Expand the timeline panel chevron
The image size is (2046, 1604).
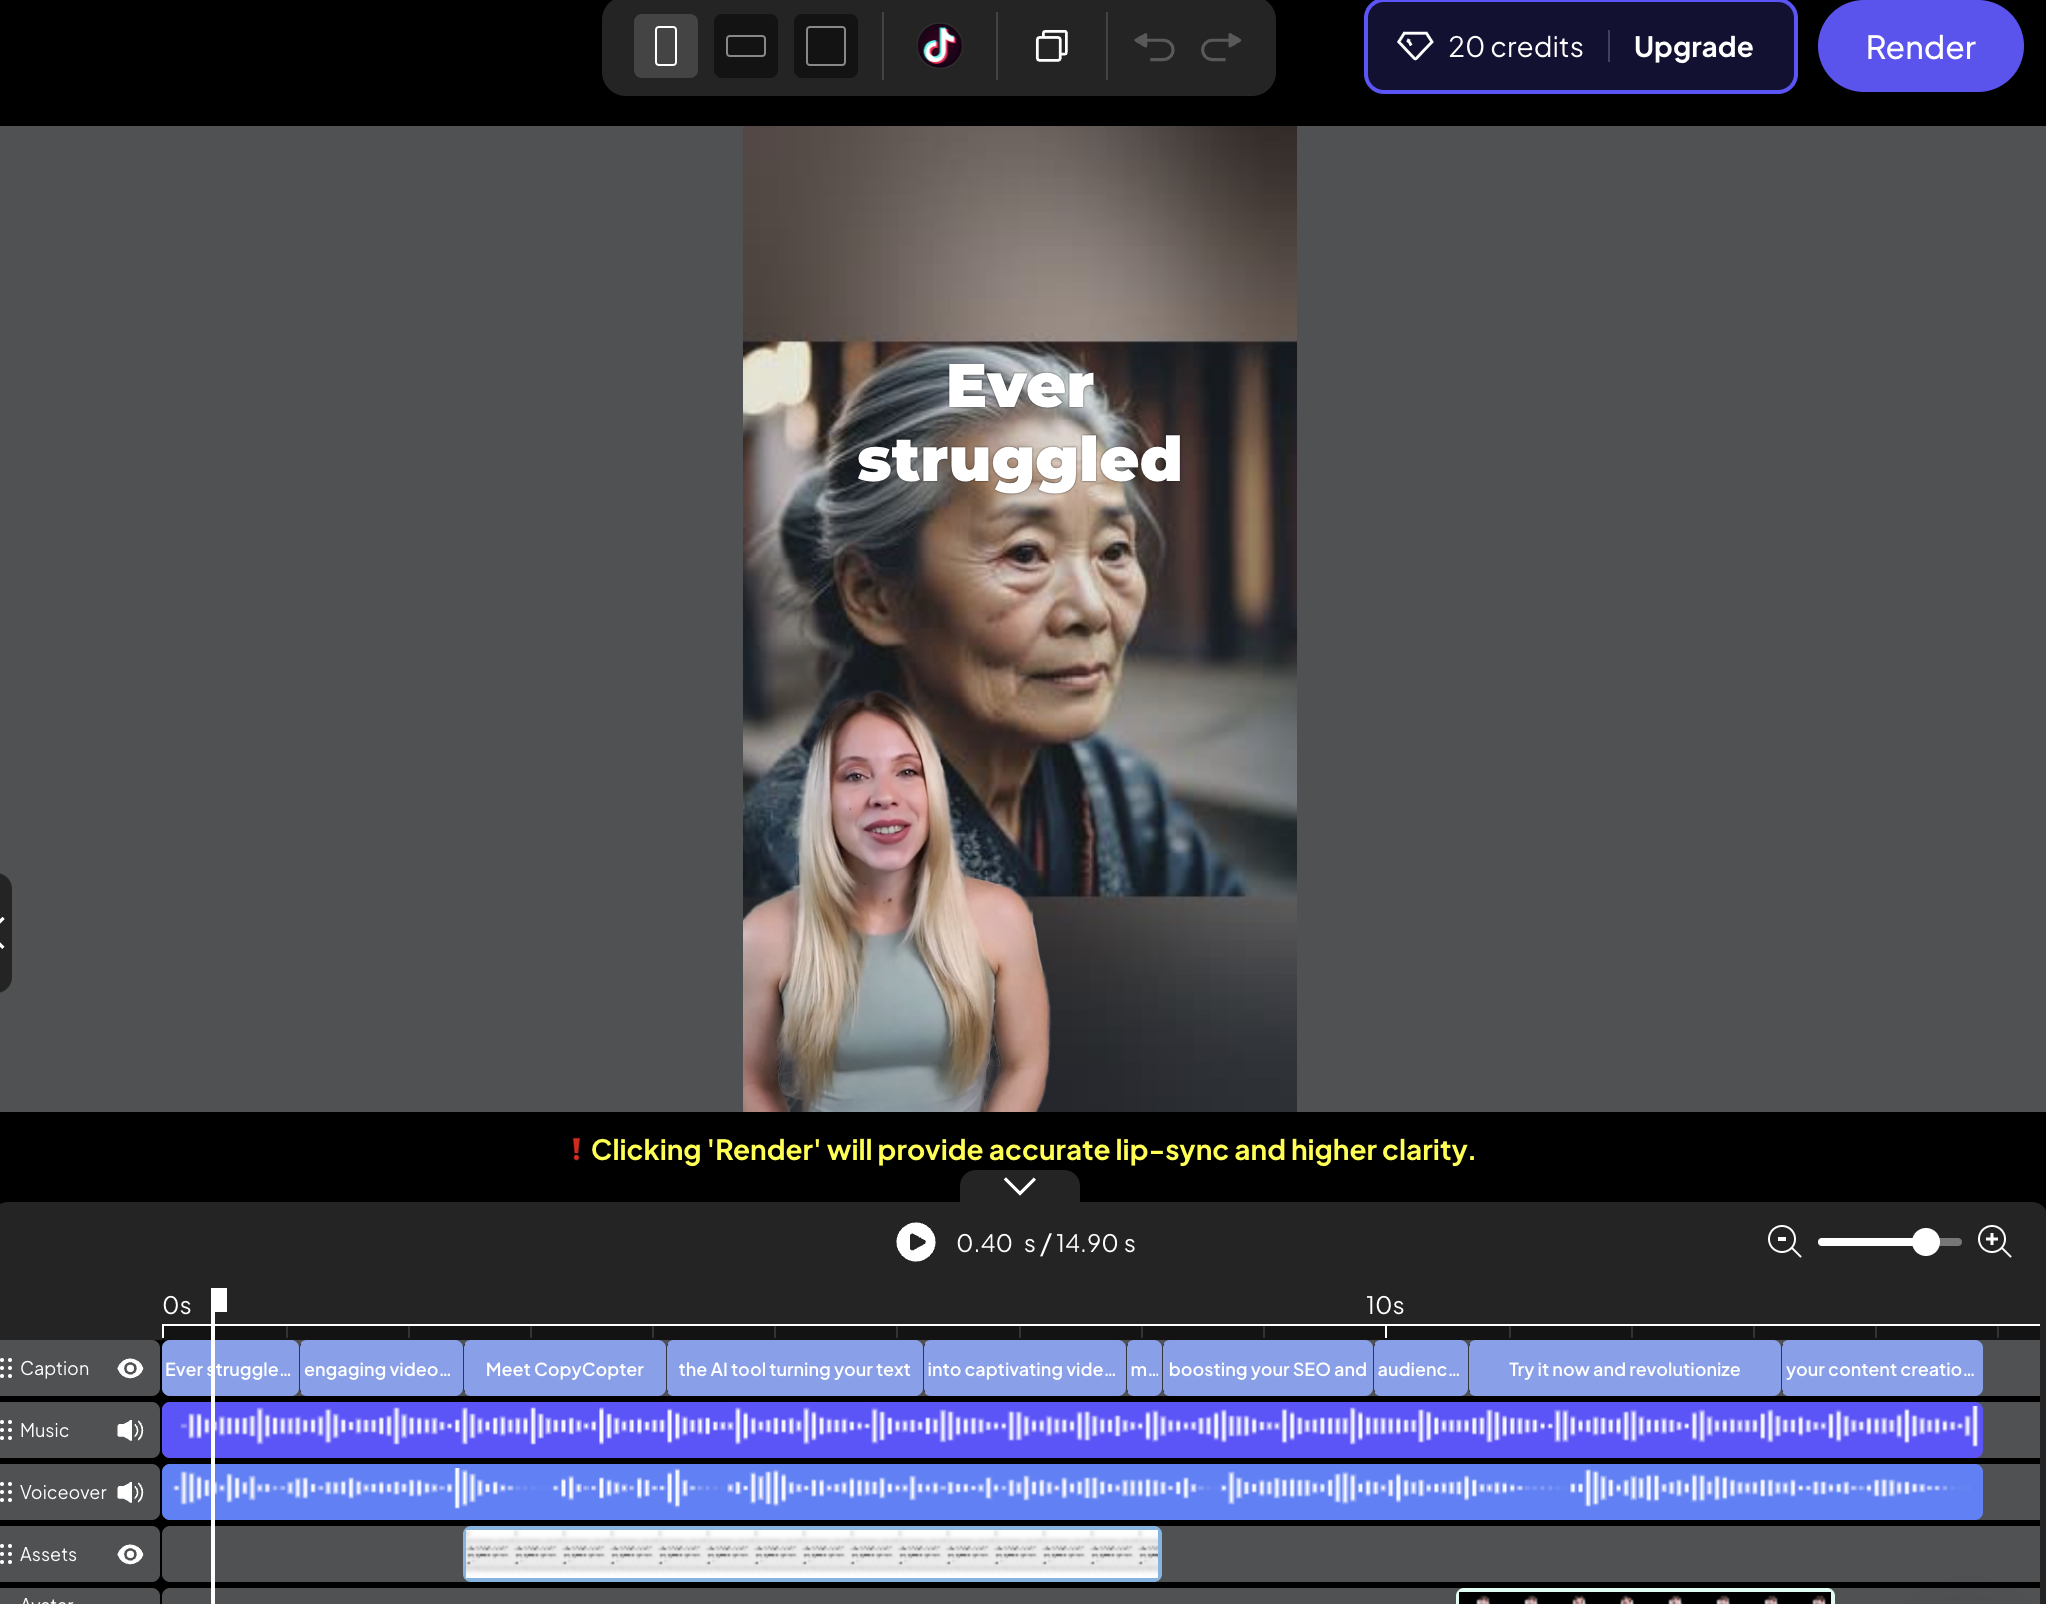1020,1186
